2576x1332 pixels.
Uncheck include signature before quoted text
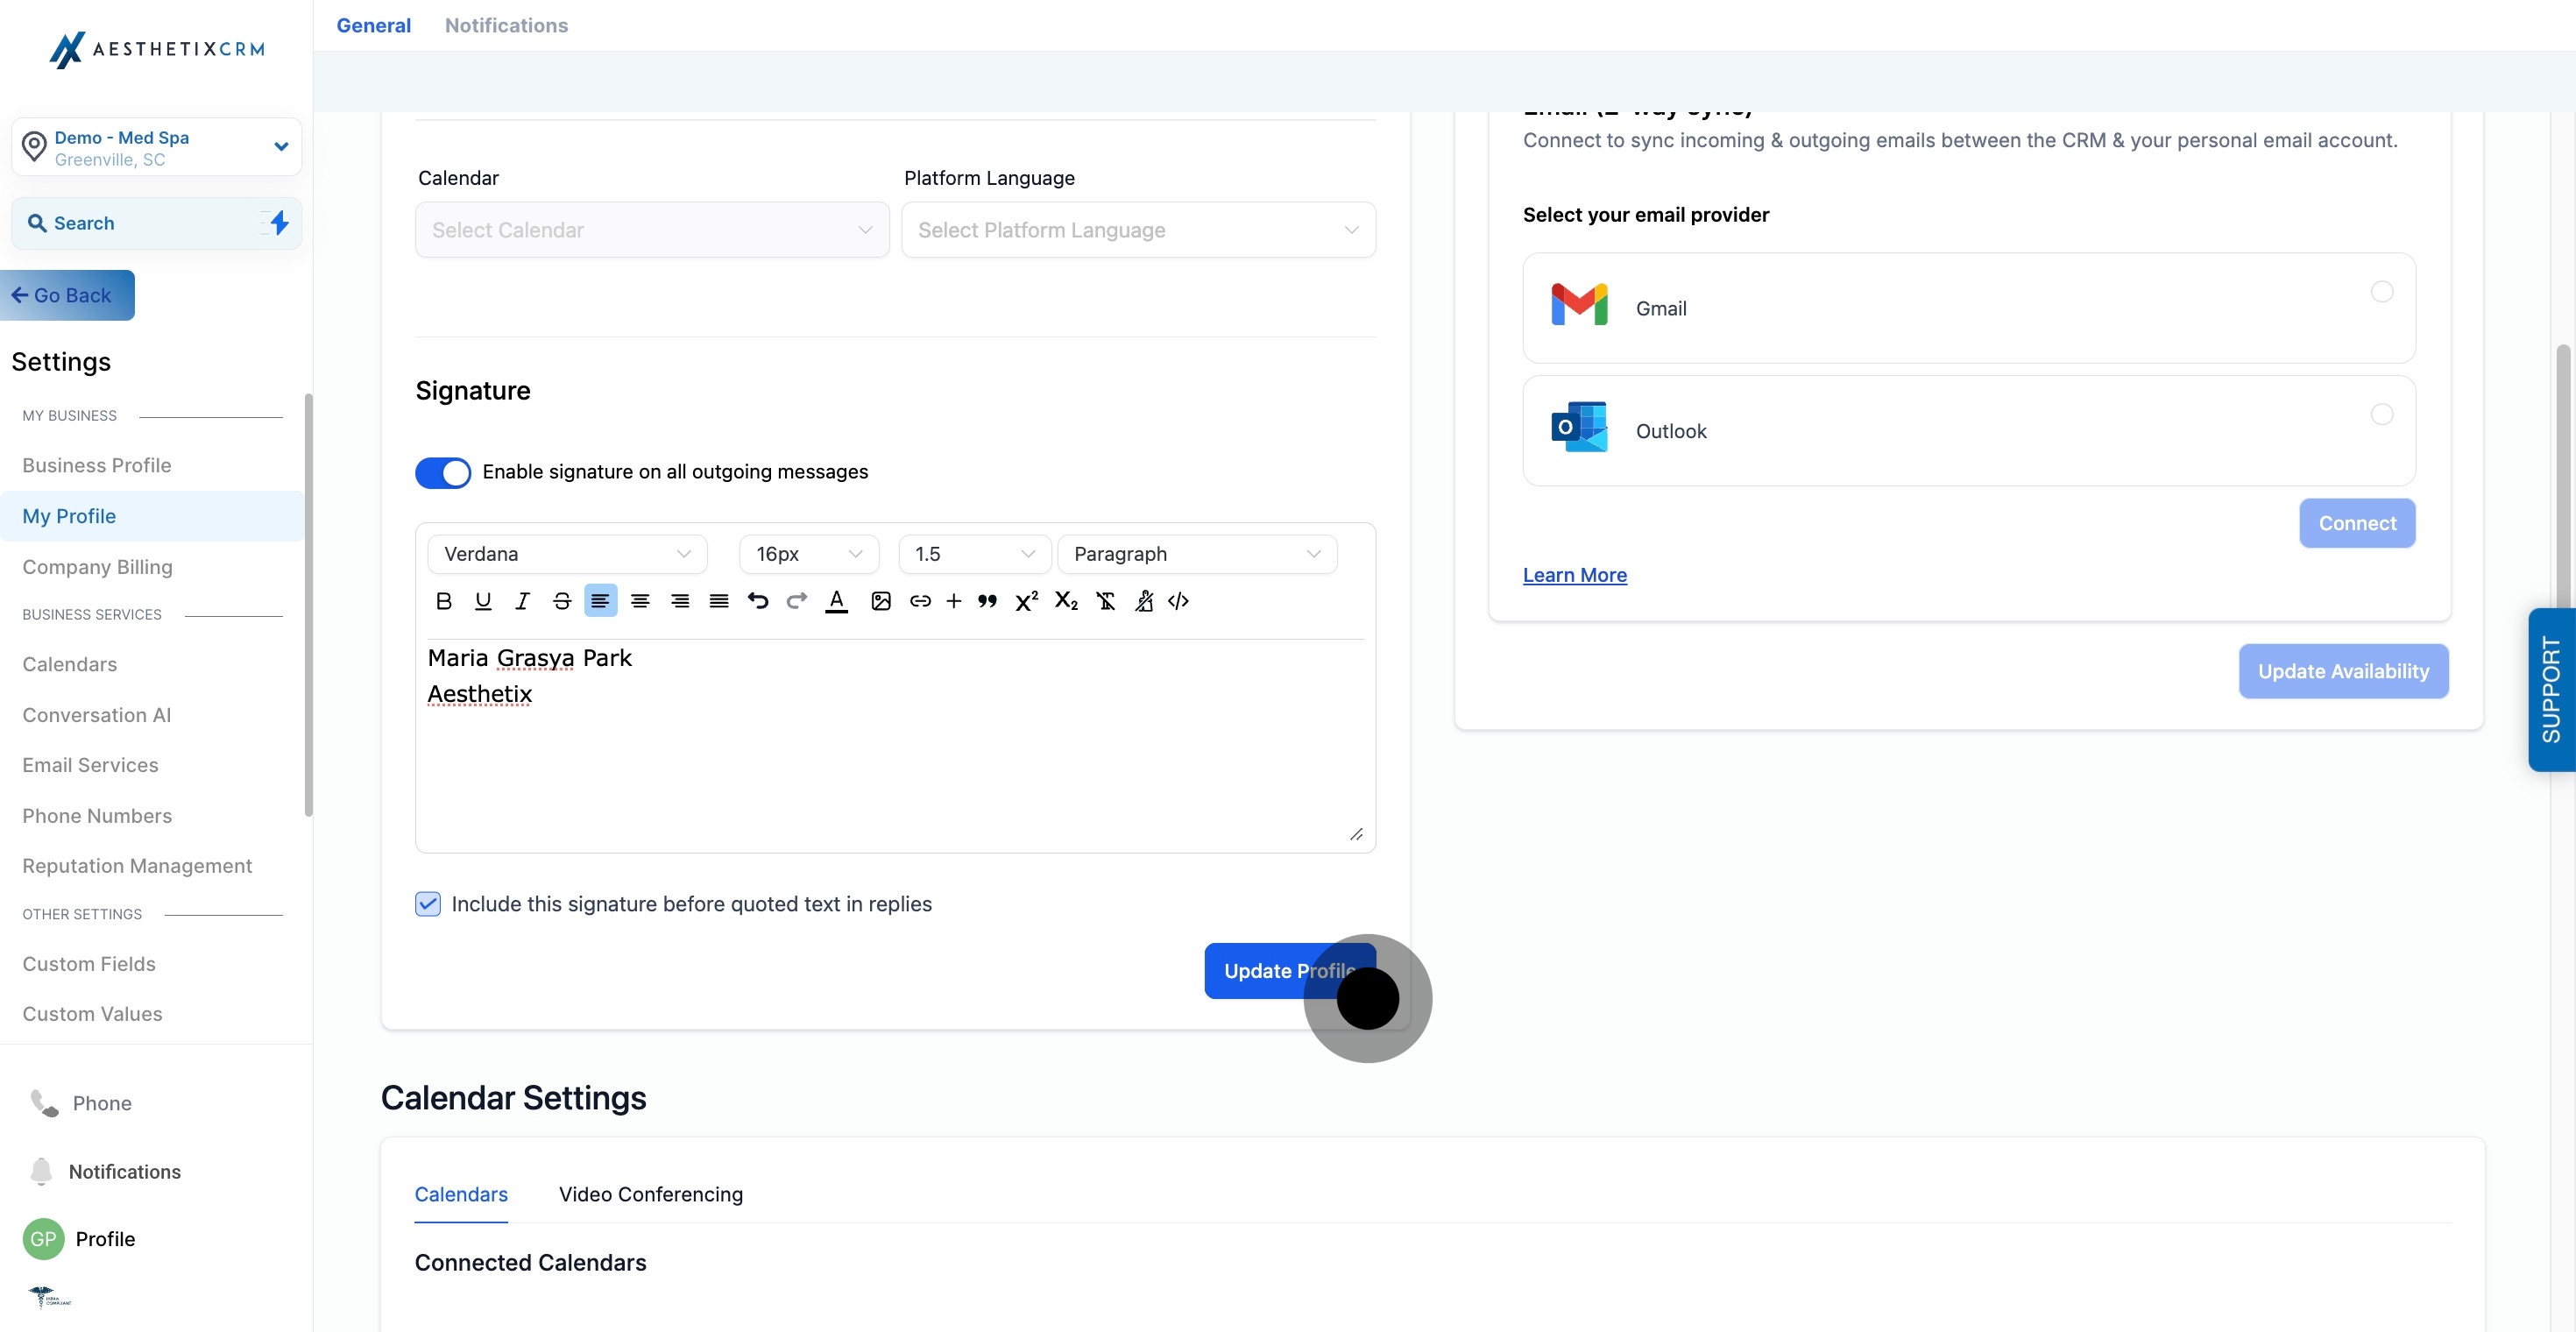(428, 904)
